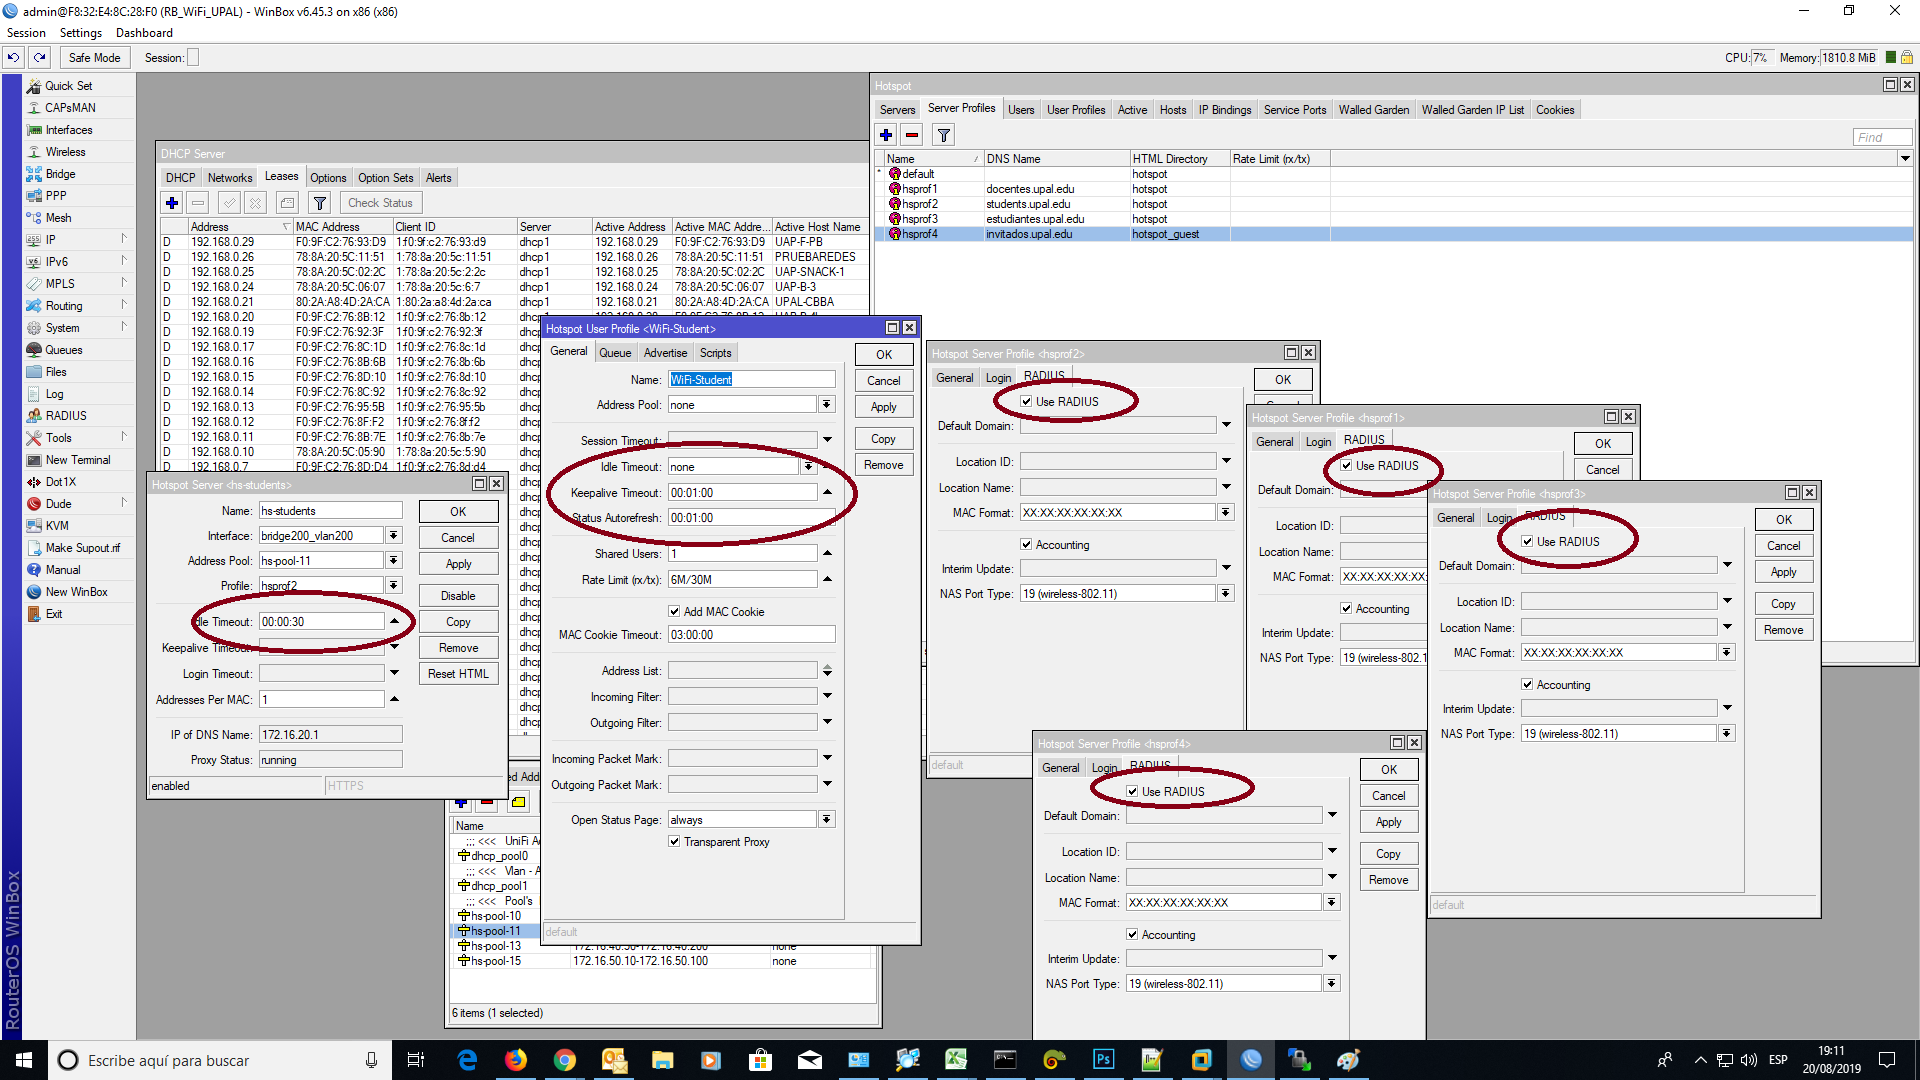This screenshot has height=1080, width=1920.
Task: Launch New Terminal from the sidebar
Action: [x=78, y=460]
